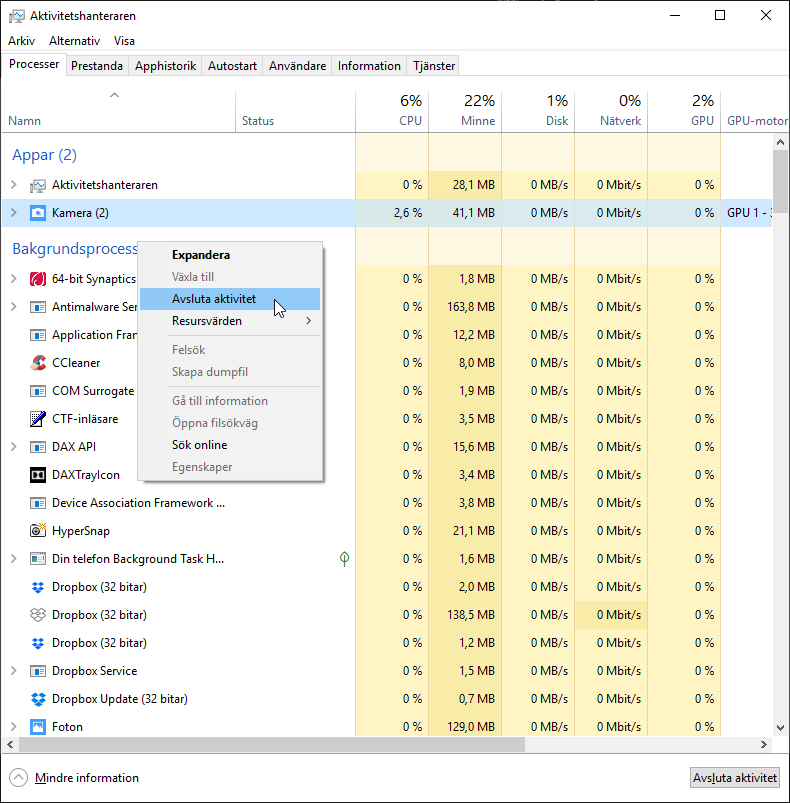Click the HyperSnap process icon

[x=38, y=531]
